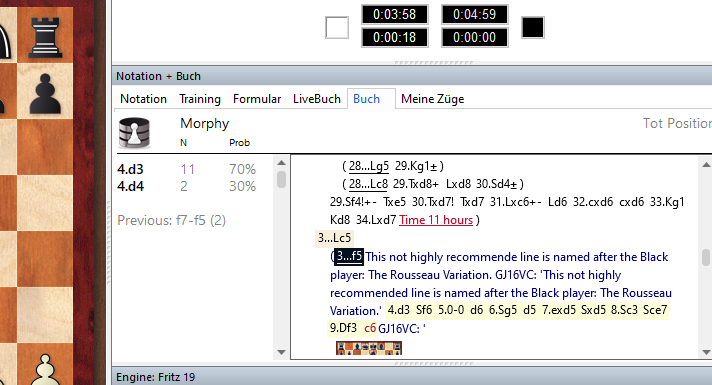Viewport: 712px width, 385px height.
Task: Select the LiveBuch tab
Action: 316,99
